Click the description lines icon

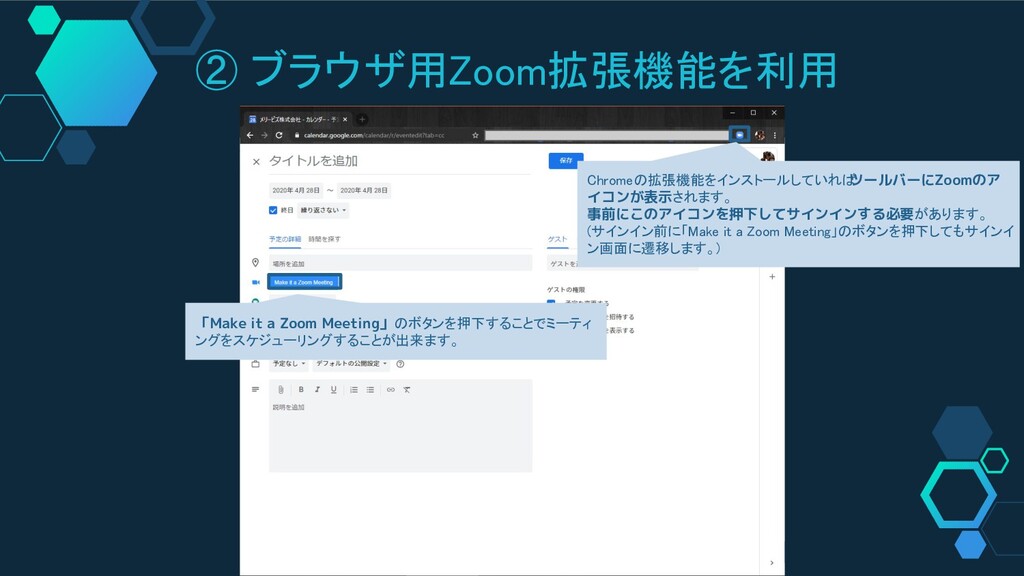point(255,389)
